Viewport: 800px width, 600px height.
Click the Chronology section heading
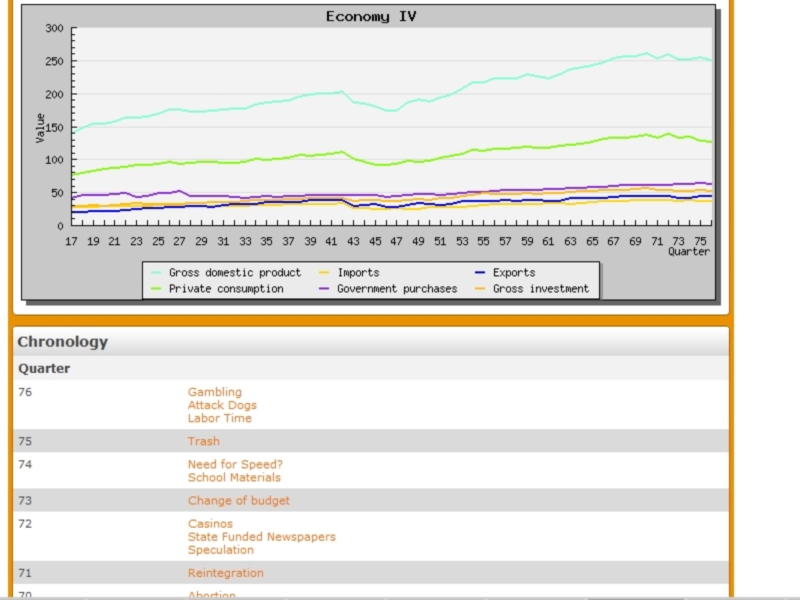[63, 341]
